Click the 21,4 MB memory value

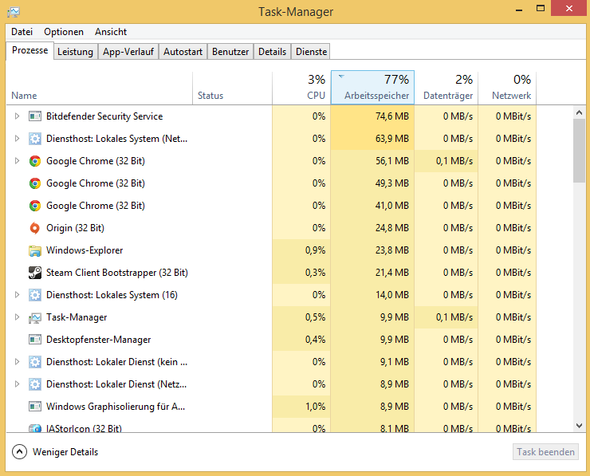point(392,272)
